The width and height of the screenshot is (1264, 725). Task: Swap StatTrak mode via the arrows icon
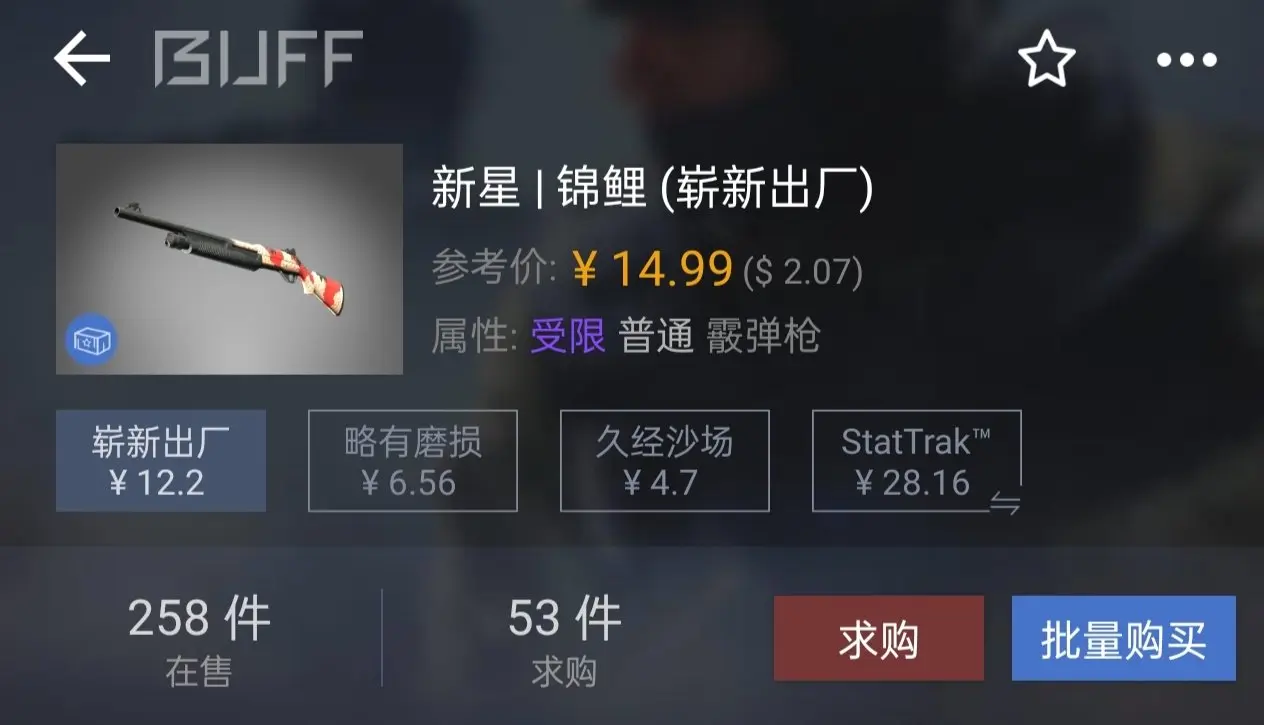(x=1005, y=504)
